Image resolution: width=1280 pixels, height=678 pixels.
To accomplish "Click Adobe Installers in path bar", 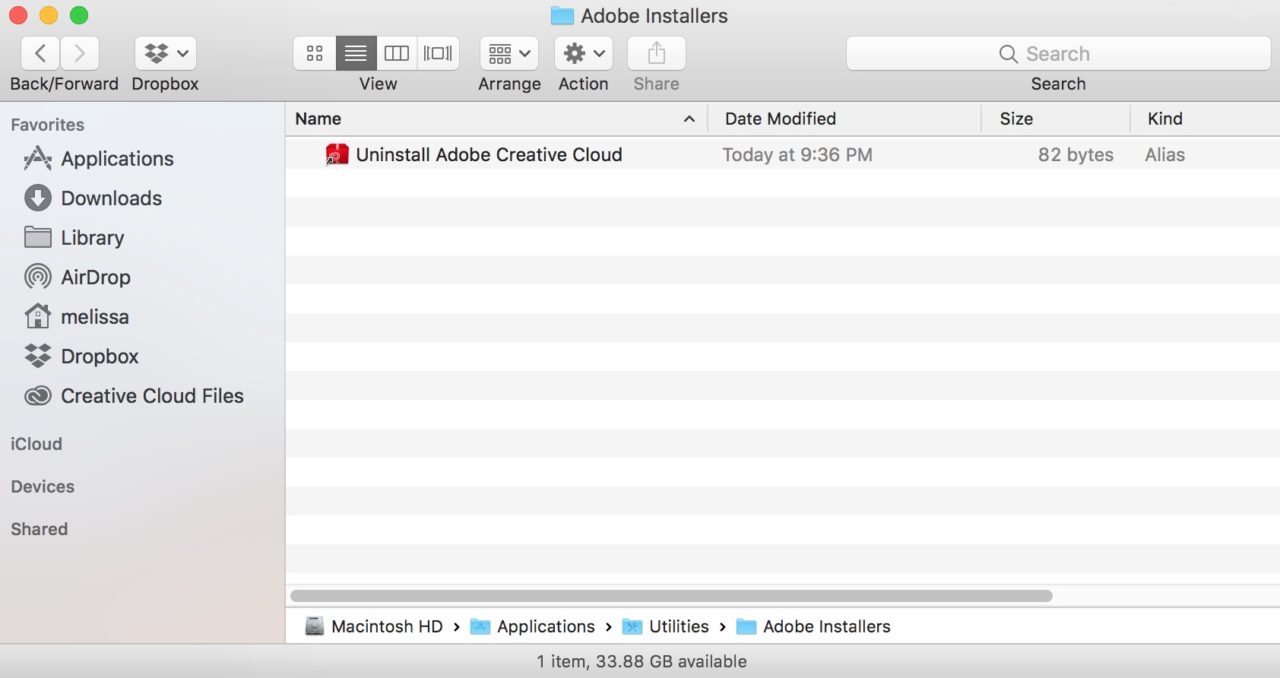I will click(813, 627).
